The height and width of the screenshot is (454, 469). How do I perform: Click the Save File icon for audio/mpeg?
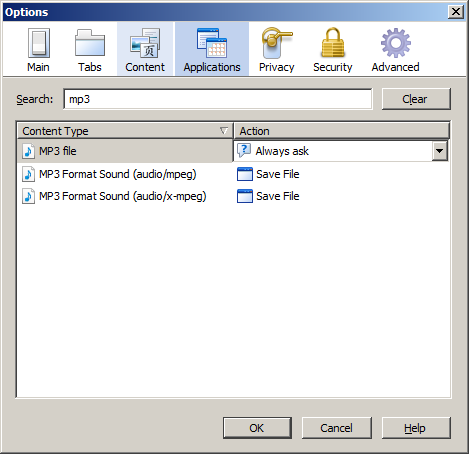point(245,174)
